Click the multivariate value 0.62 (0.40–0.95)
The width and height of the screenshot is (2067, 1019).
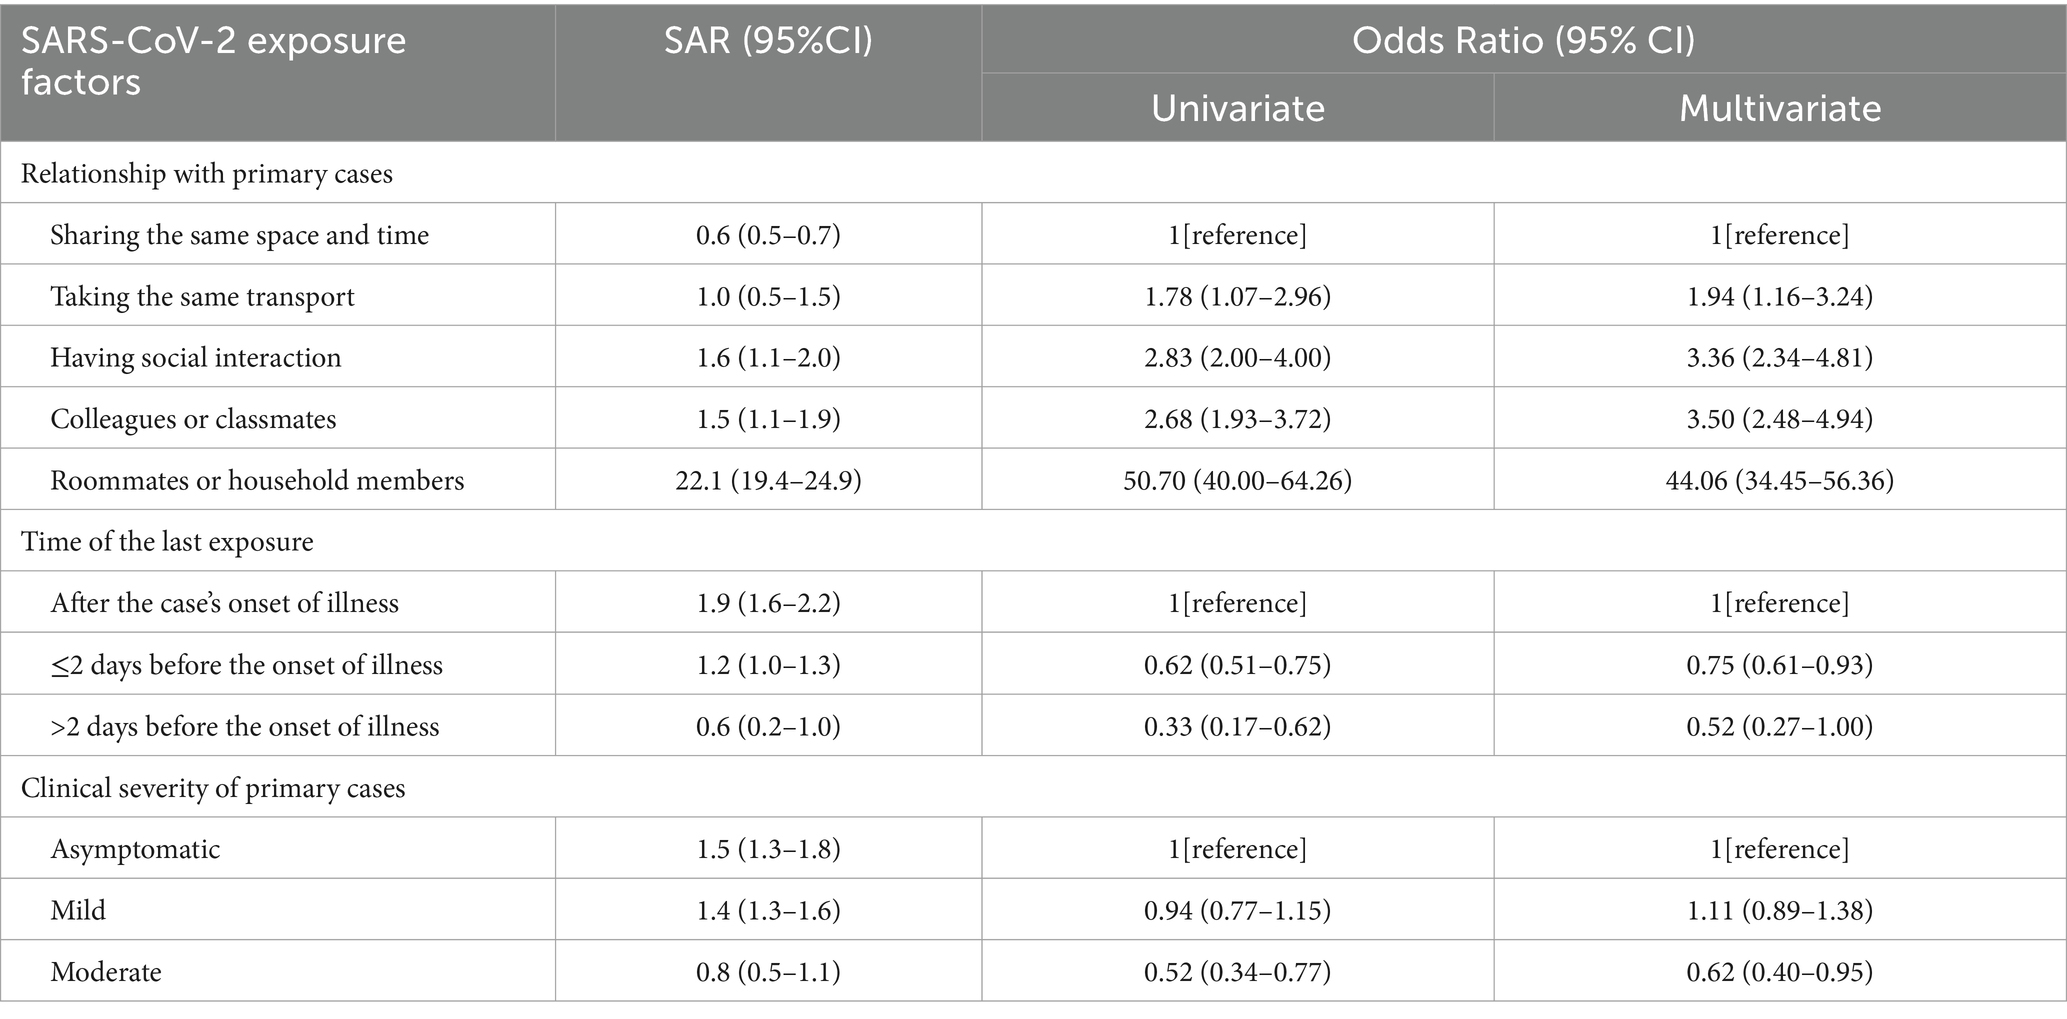1779,972
